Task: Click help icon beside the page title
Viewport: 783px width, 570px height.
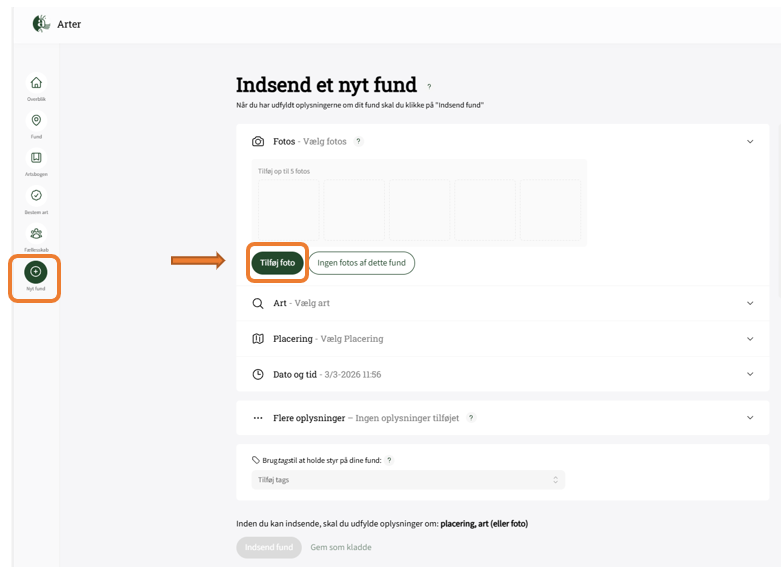Action: 430,87
